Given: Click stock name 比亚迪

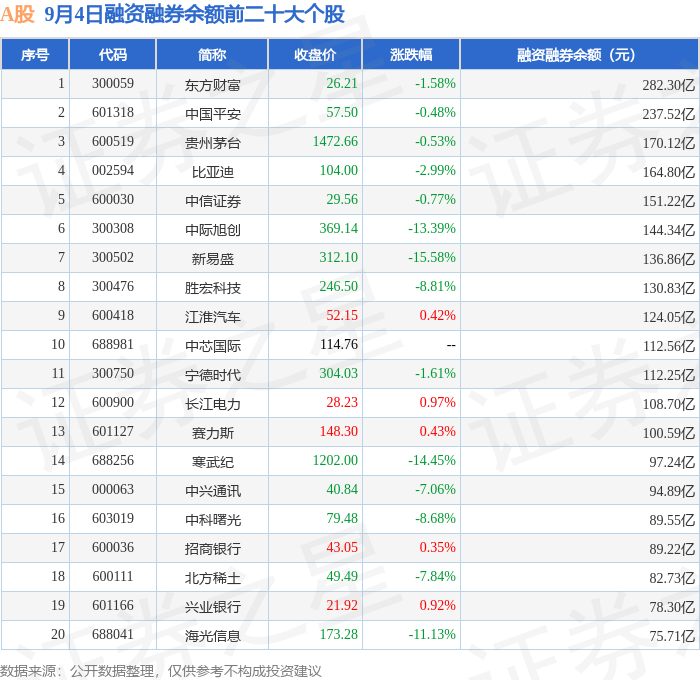Looking at the screenshot, I should (x=212, y=172).
